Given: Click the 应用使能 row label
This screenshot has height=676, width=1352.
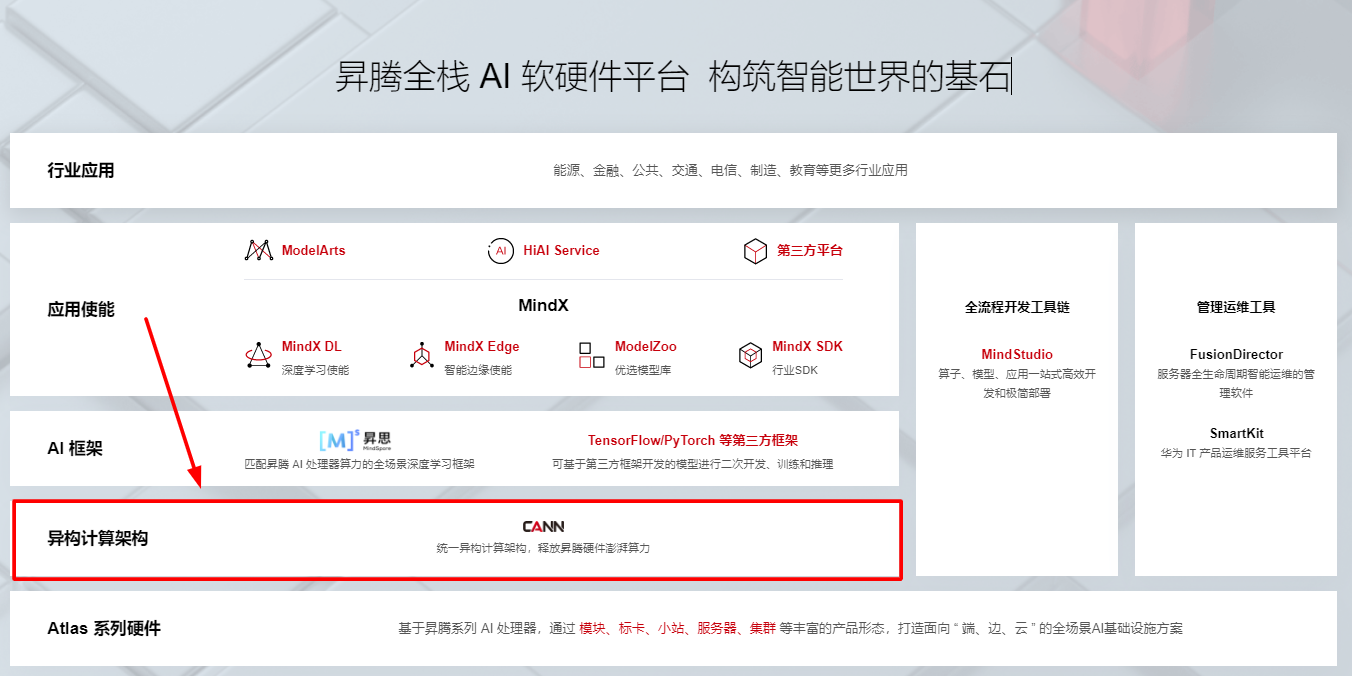Looking at the screenshot, I should 81,309.
